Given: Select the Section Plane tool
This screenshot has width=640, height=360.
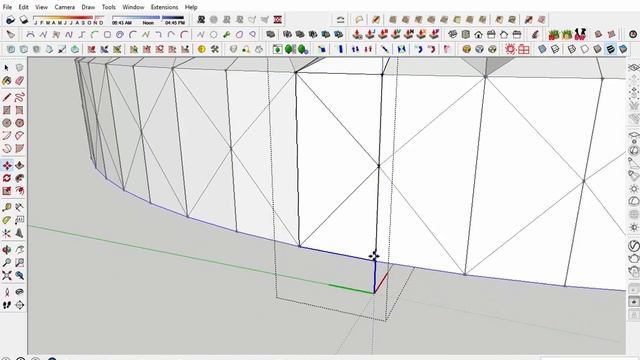Looking at the screenshot, I should tap(19, 305).
